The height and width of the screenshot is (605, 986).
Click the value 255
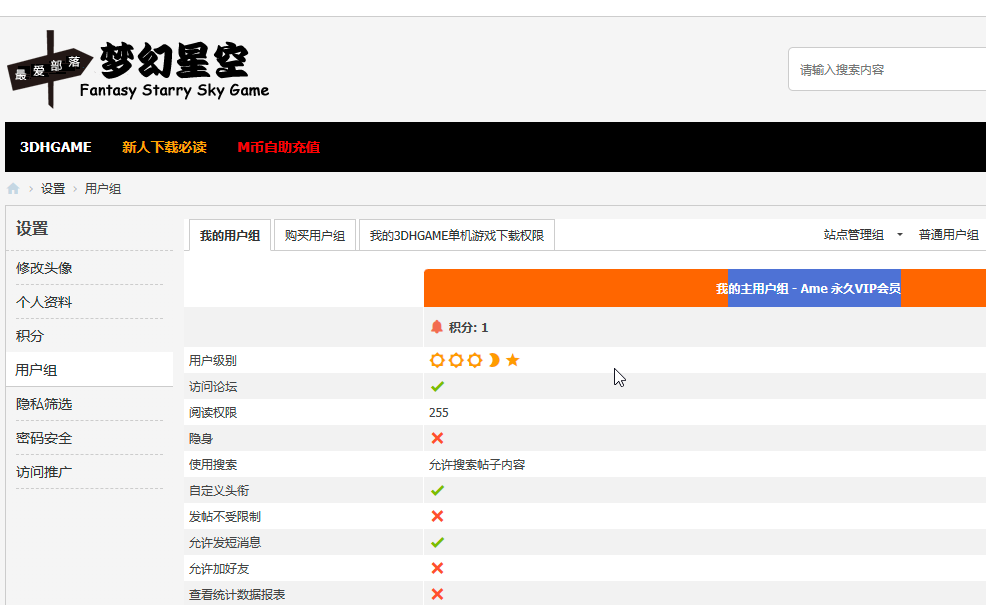[439, 413]
